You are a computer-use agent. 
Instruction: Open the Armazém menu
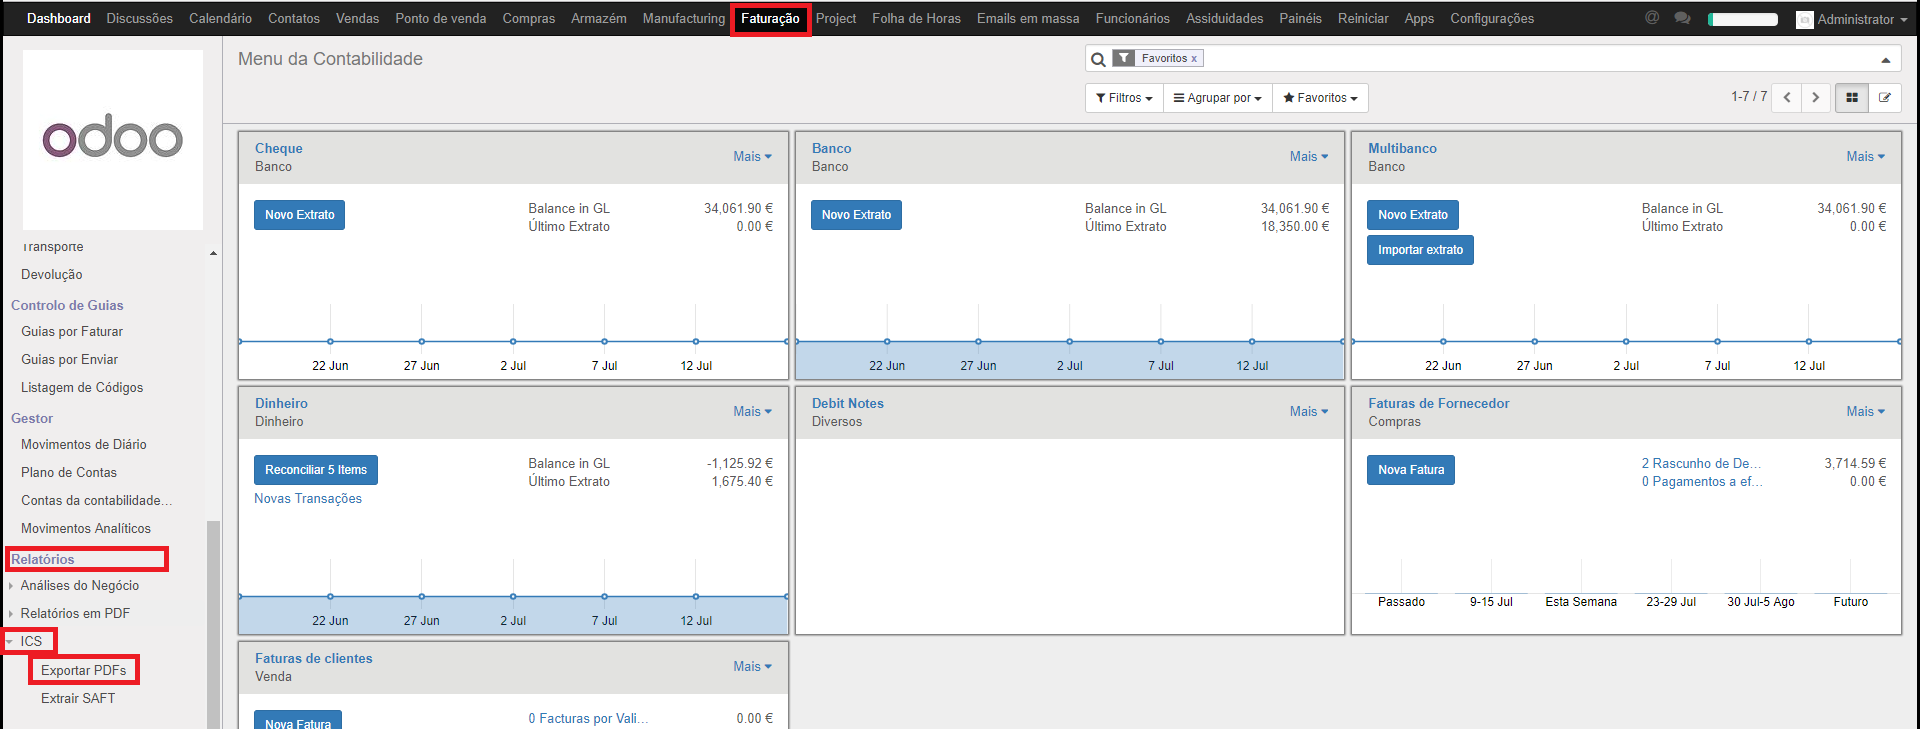598,18
